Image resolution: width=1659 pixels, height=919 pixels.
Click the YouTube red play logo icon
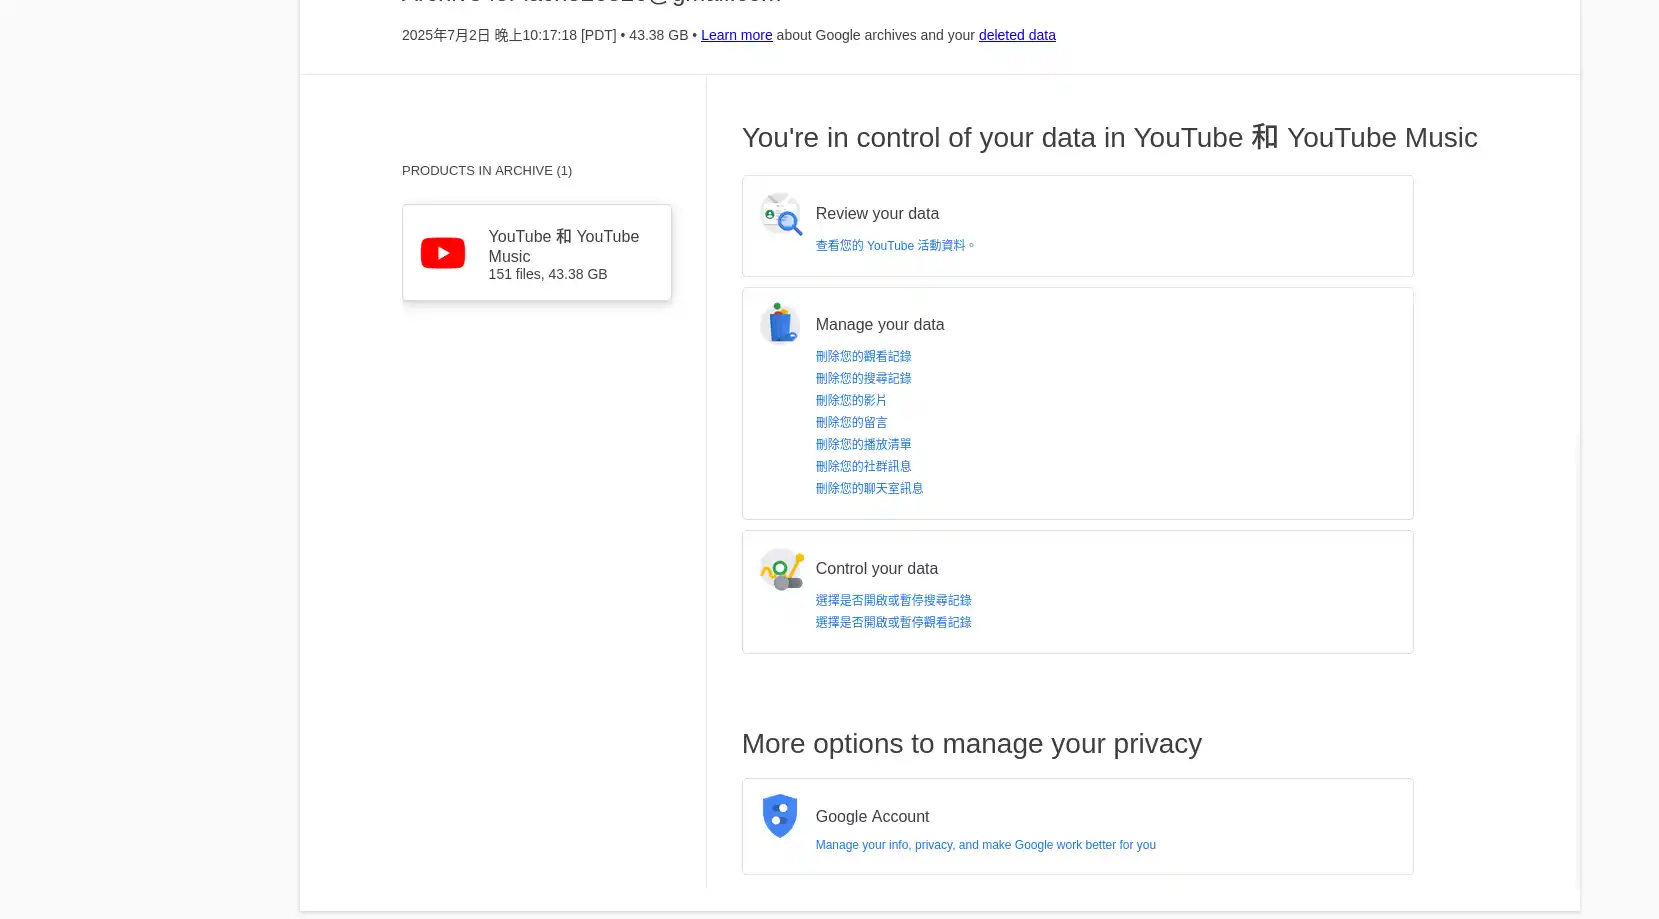[443, 253]
